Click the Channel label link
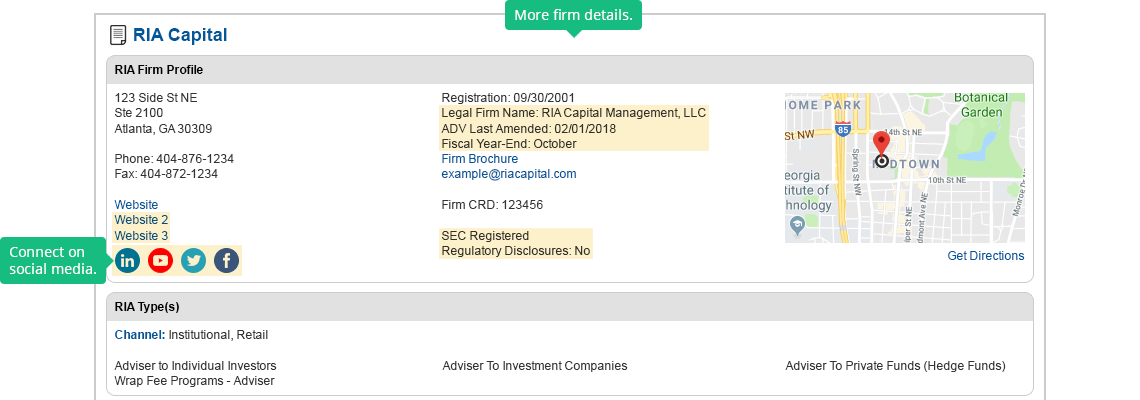The image size is (1140, 400). 139,335
